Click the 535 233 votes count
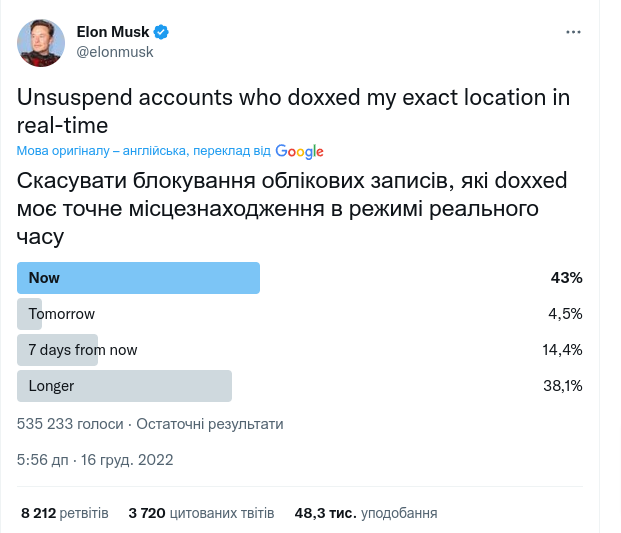The height and width of the screenshot is (533, 621). pos(70,424)
